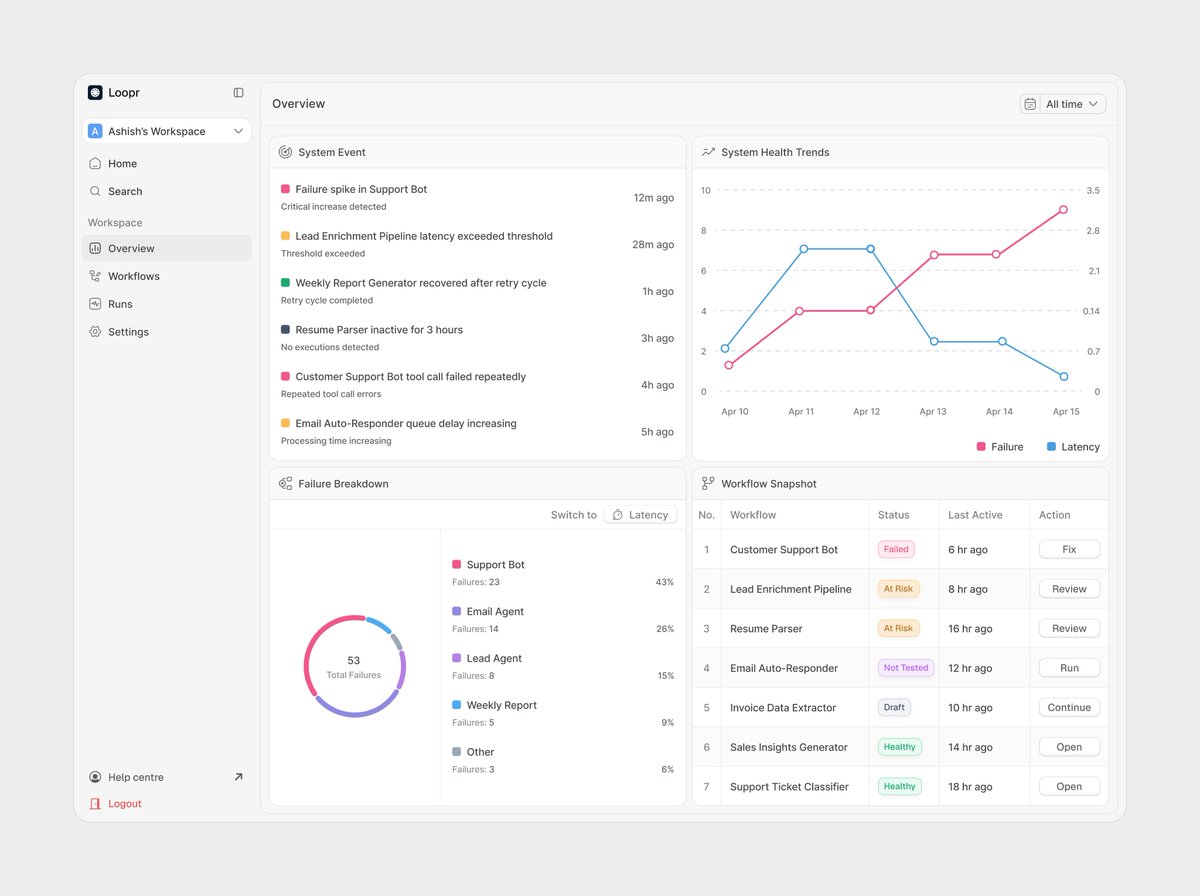
Task: Toggle Failure series in chart legend
Action: (x=1000, y=447)
